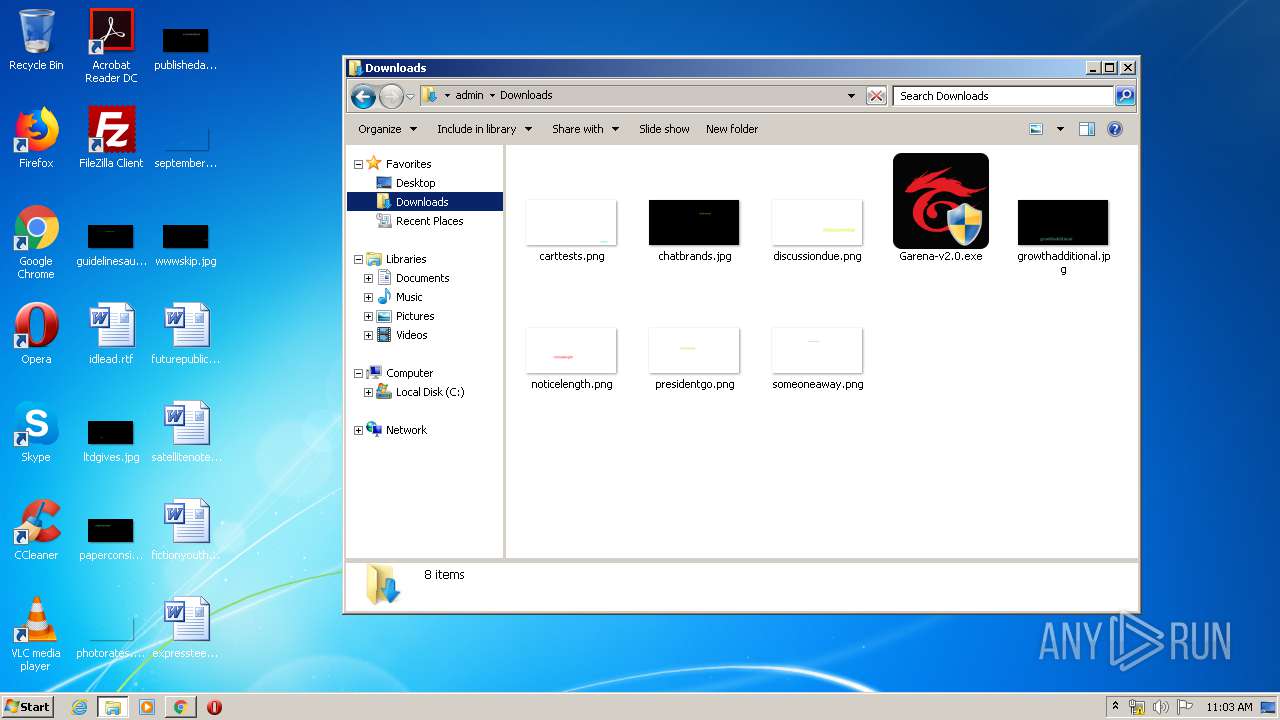Screen dimensions: 1280x720
Task: Open the Share with menu
Action: click(585, 129)
